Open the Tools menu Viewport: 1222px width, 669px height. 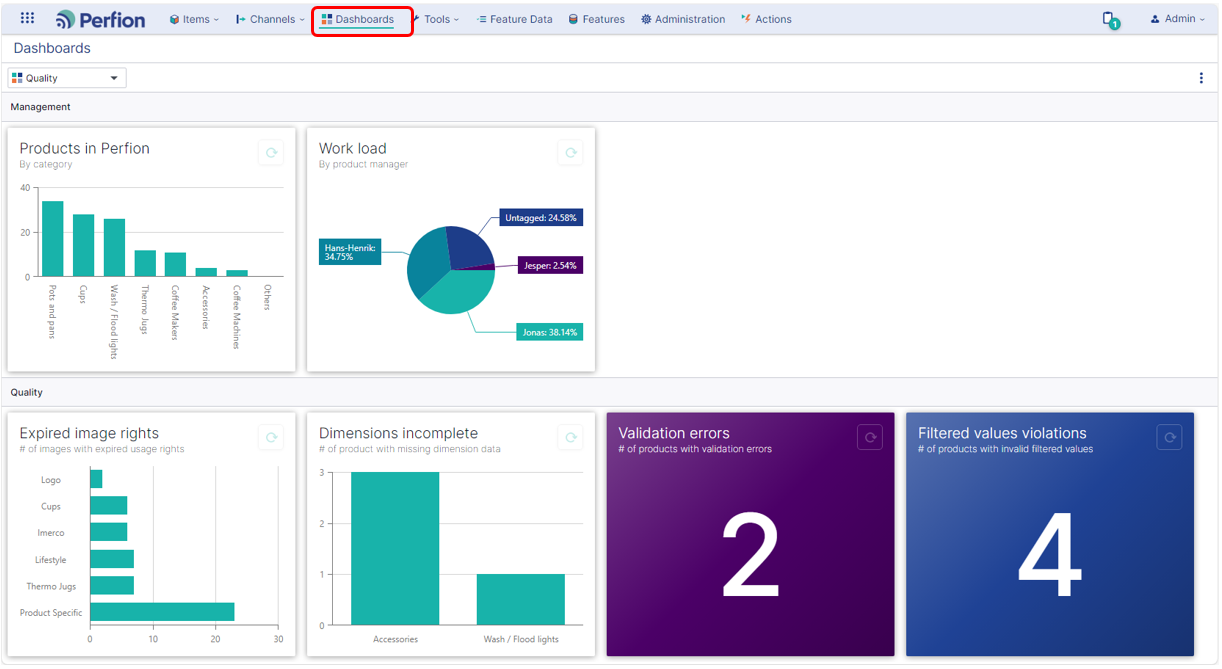pos(437,19)
